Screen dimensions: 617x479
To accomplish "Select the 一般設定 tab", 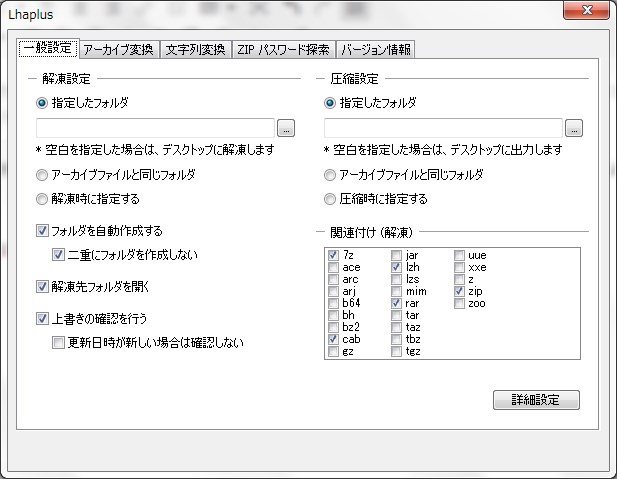I will click(48, 48).
